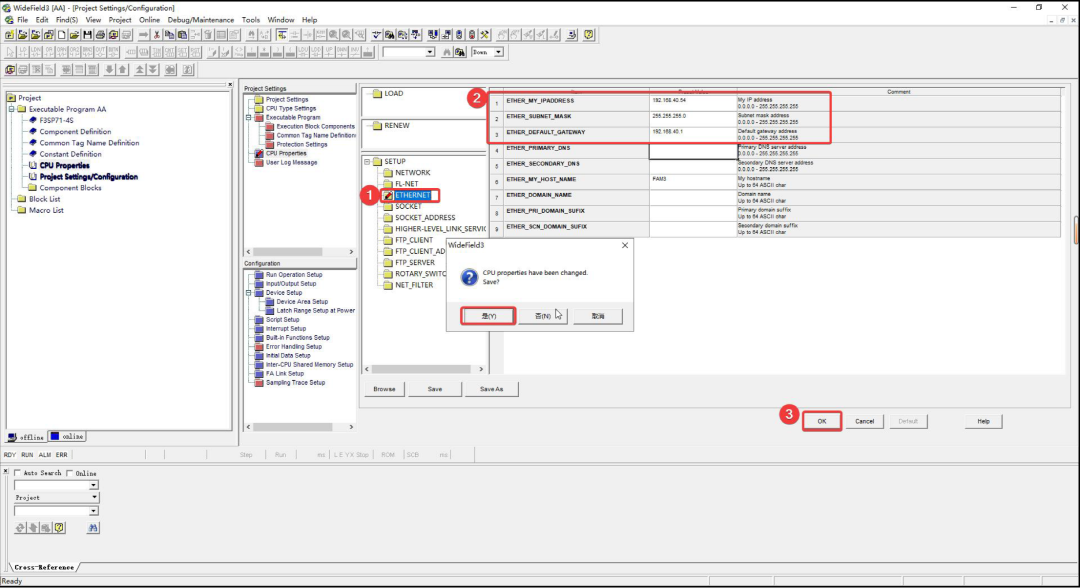Screen dimensions: 1080x588
Task: Select the Cross-Reference tab
Action: pyautogui.click(x=43, y=567)
